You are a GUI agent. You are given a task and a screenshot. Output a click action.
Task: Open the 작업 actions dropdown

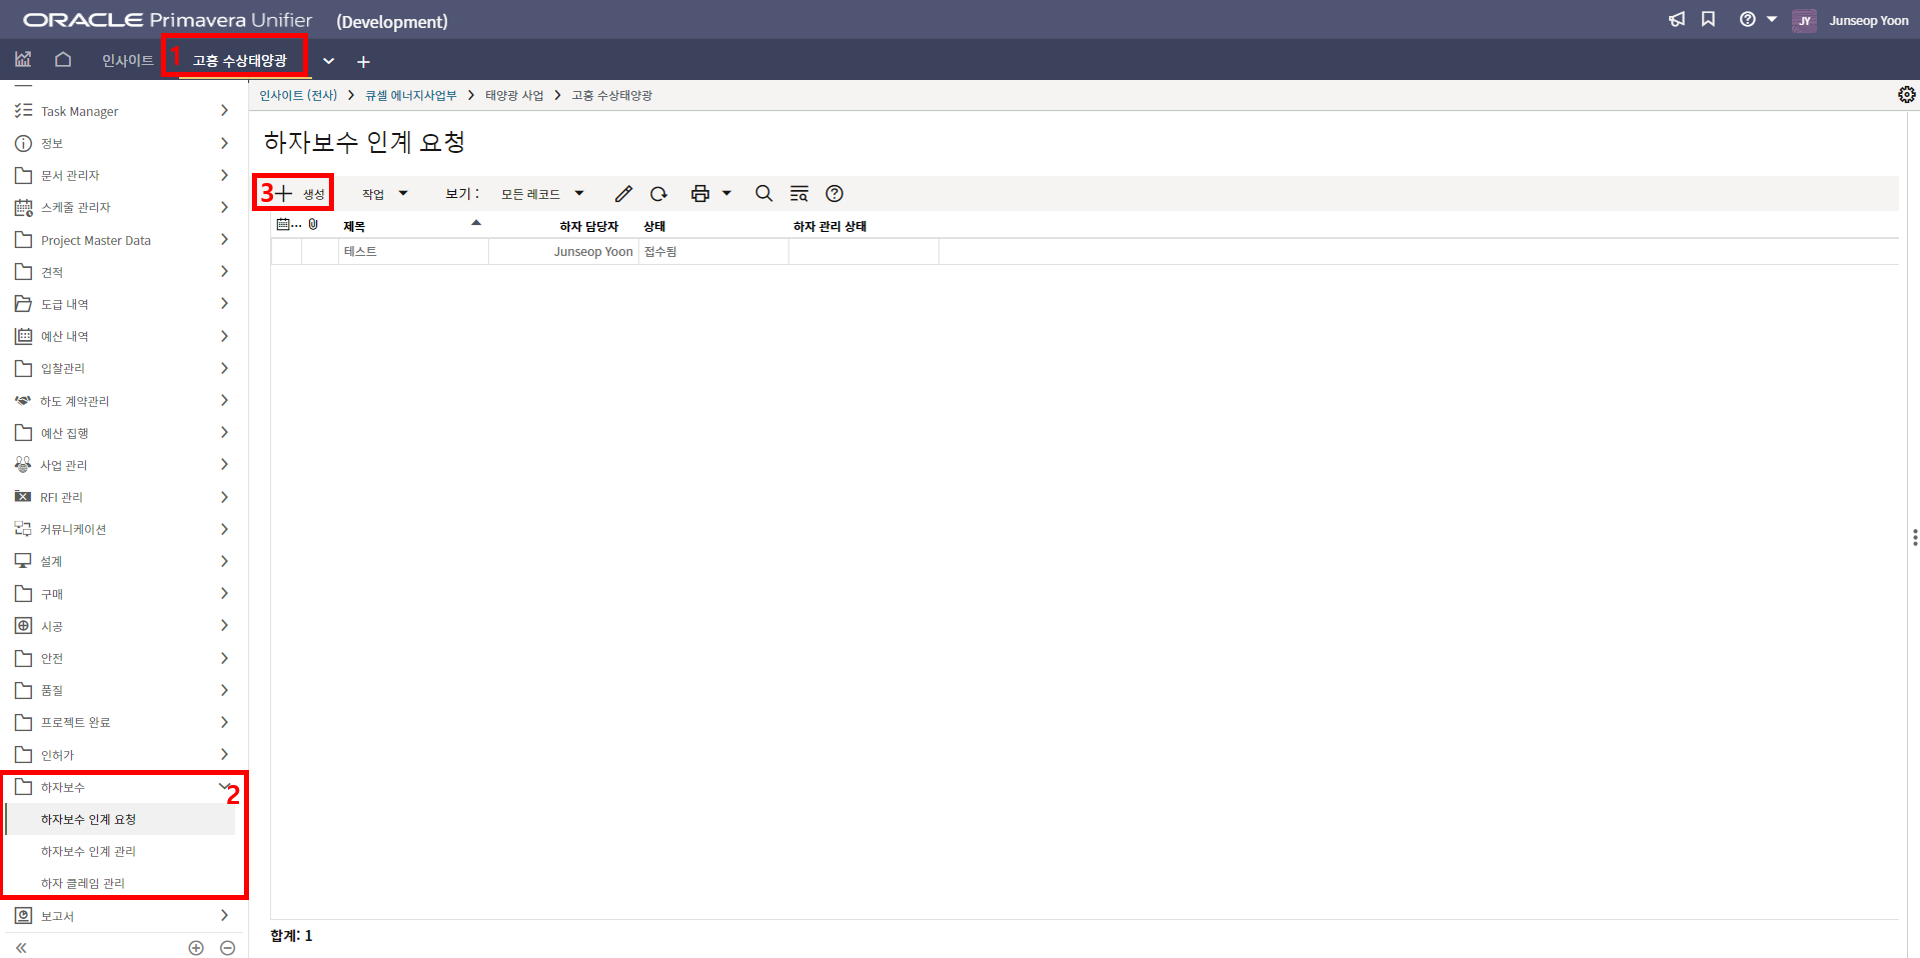click(x=385, y=194)
